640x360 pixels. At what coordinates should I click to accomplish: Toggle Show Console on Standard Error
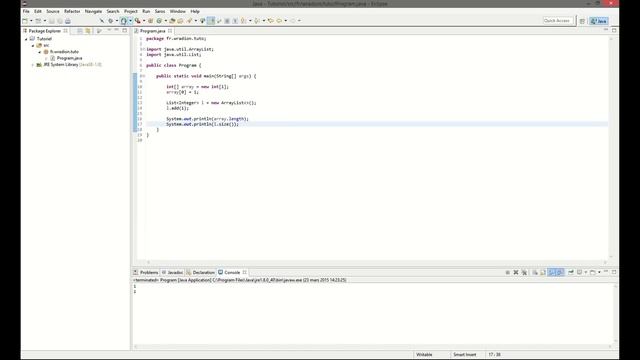click(560, 272)
